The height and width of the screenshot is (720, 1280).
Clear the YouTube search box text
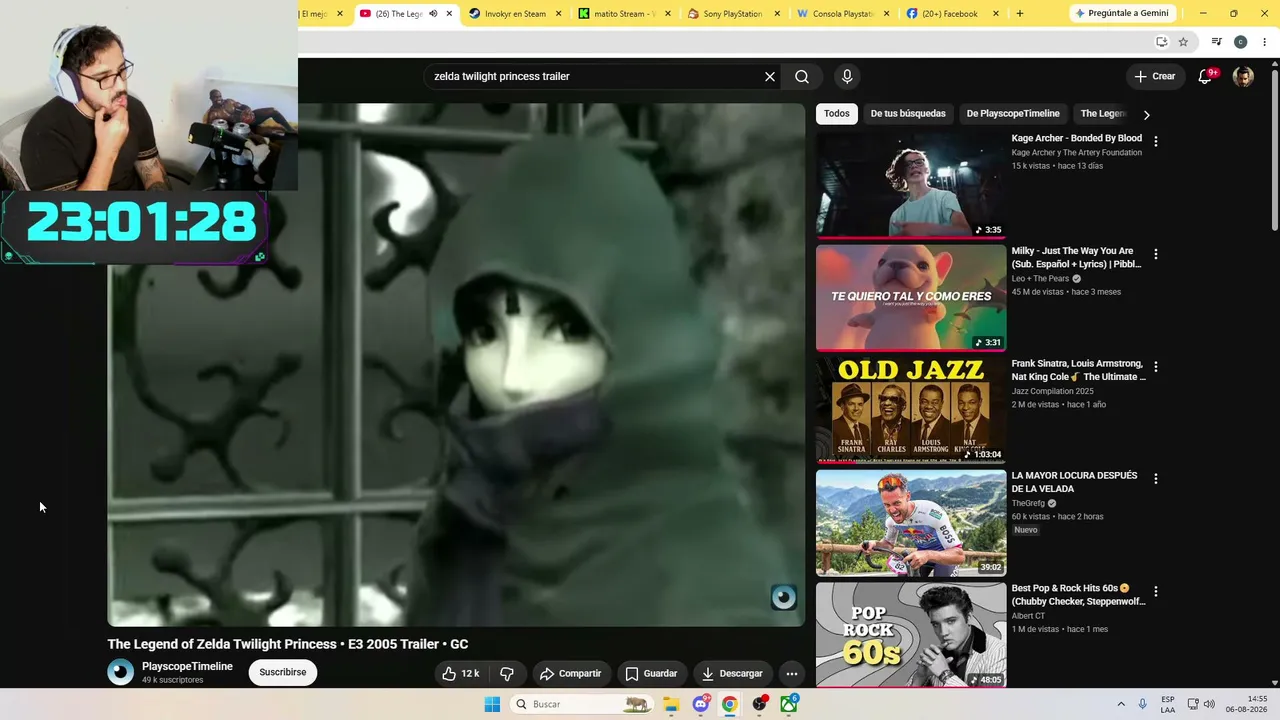pyautogui.click(x=770, y=77)
